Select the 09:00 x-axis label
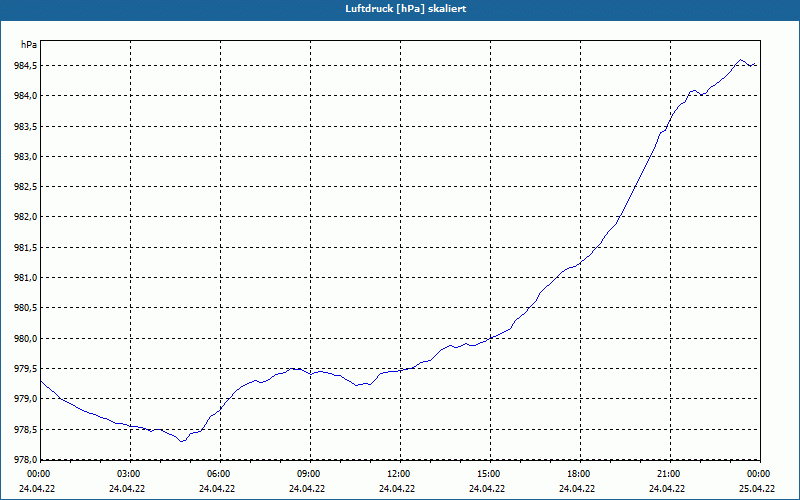The image size is (800, 500). point(310,474)
